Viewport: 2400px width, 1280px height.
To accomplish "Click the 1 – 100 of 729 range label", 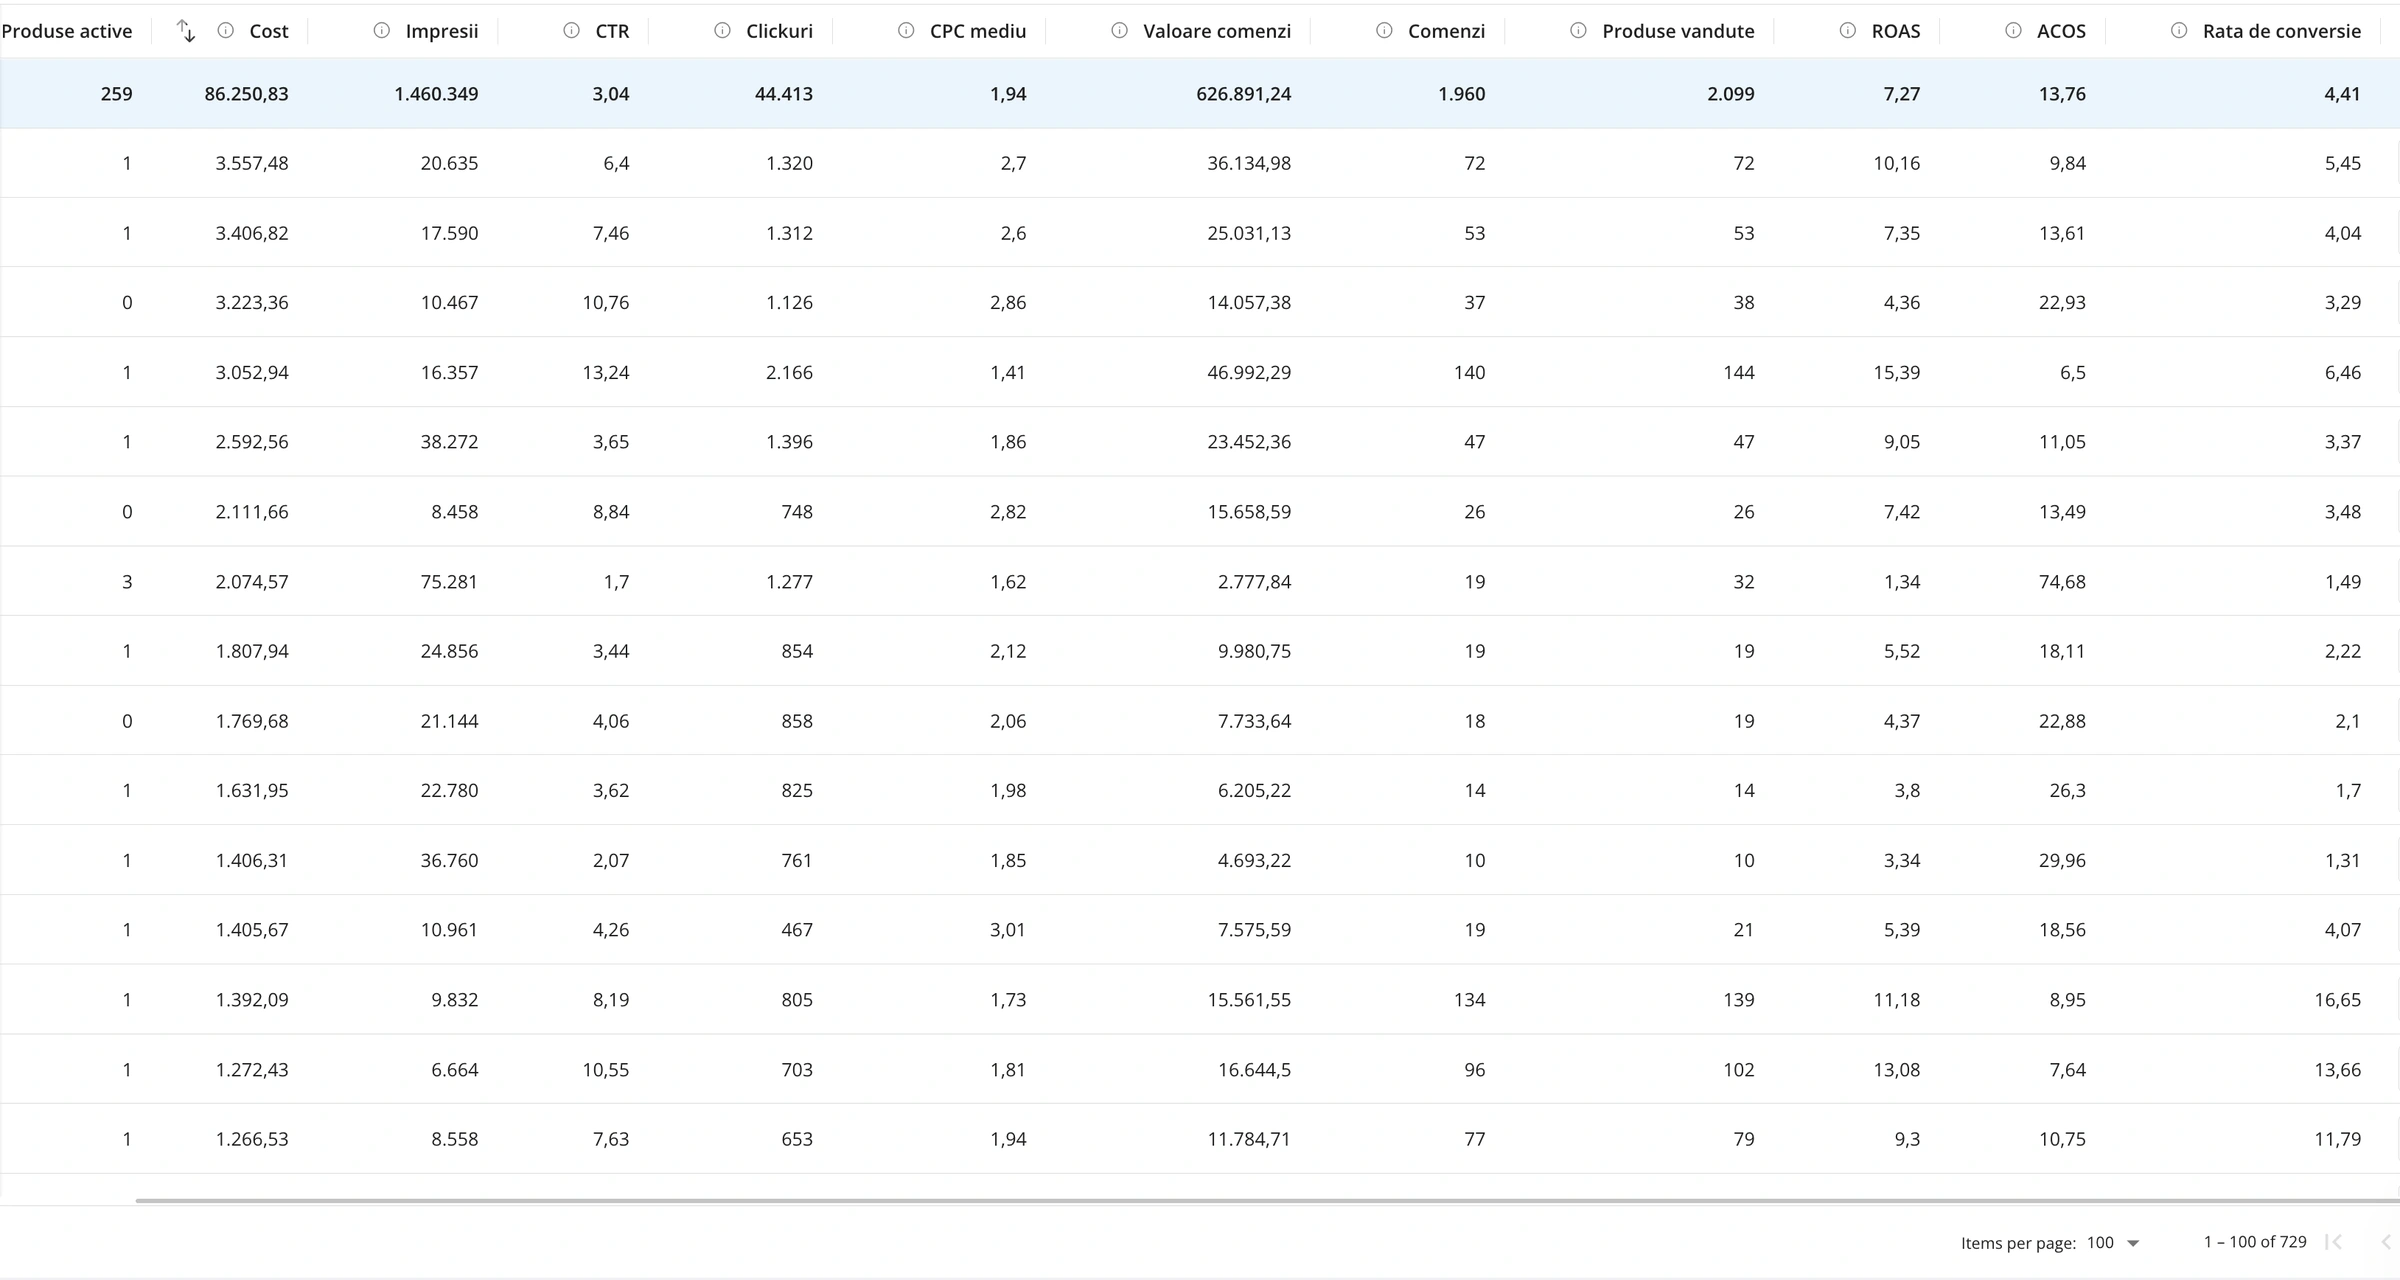I will (2255, 1242).
